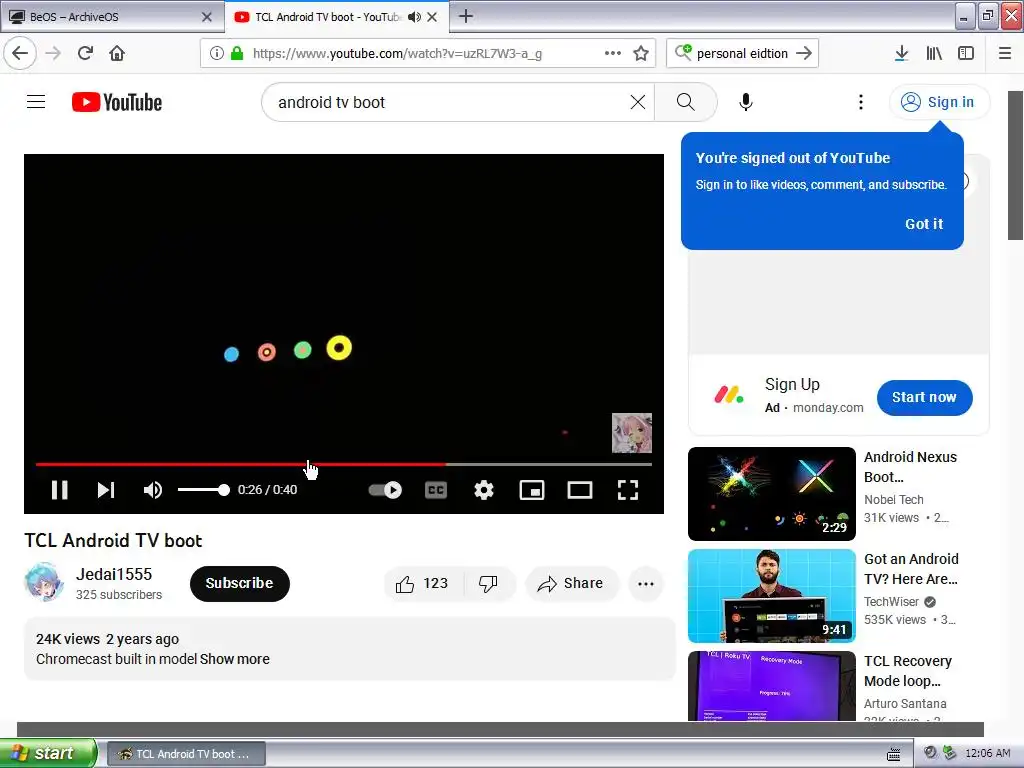Open YouTube settings three-dot menu
This screenshot has height=768, width=1024.
tap(861, 102)
